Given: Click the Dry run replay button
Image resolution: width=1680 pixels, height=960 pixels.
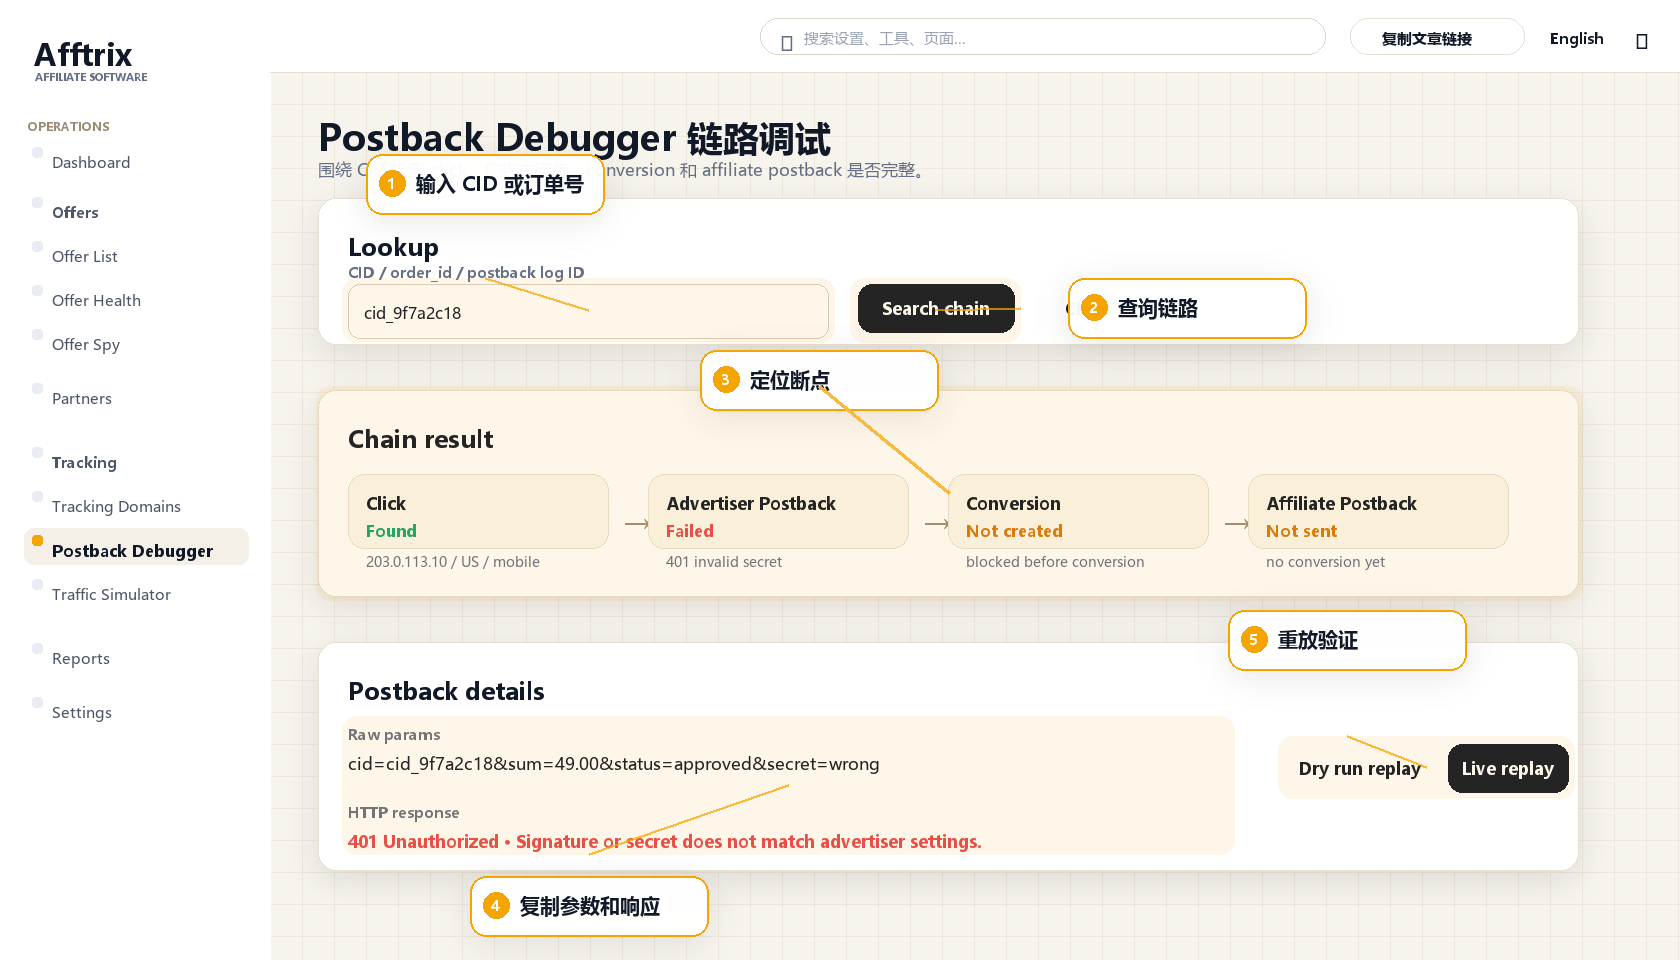Looking at the screenshot, I should (1360, 768).
